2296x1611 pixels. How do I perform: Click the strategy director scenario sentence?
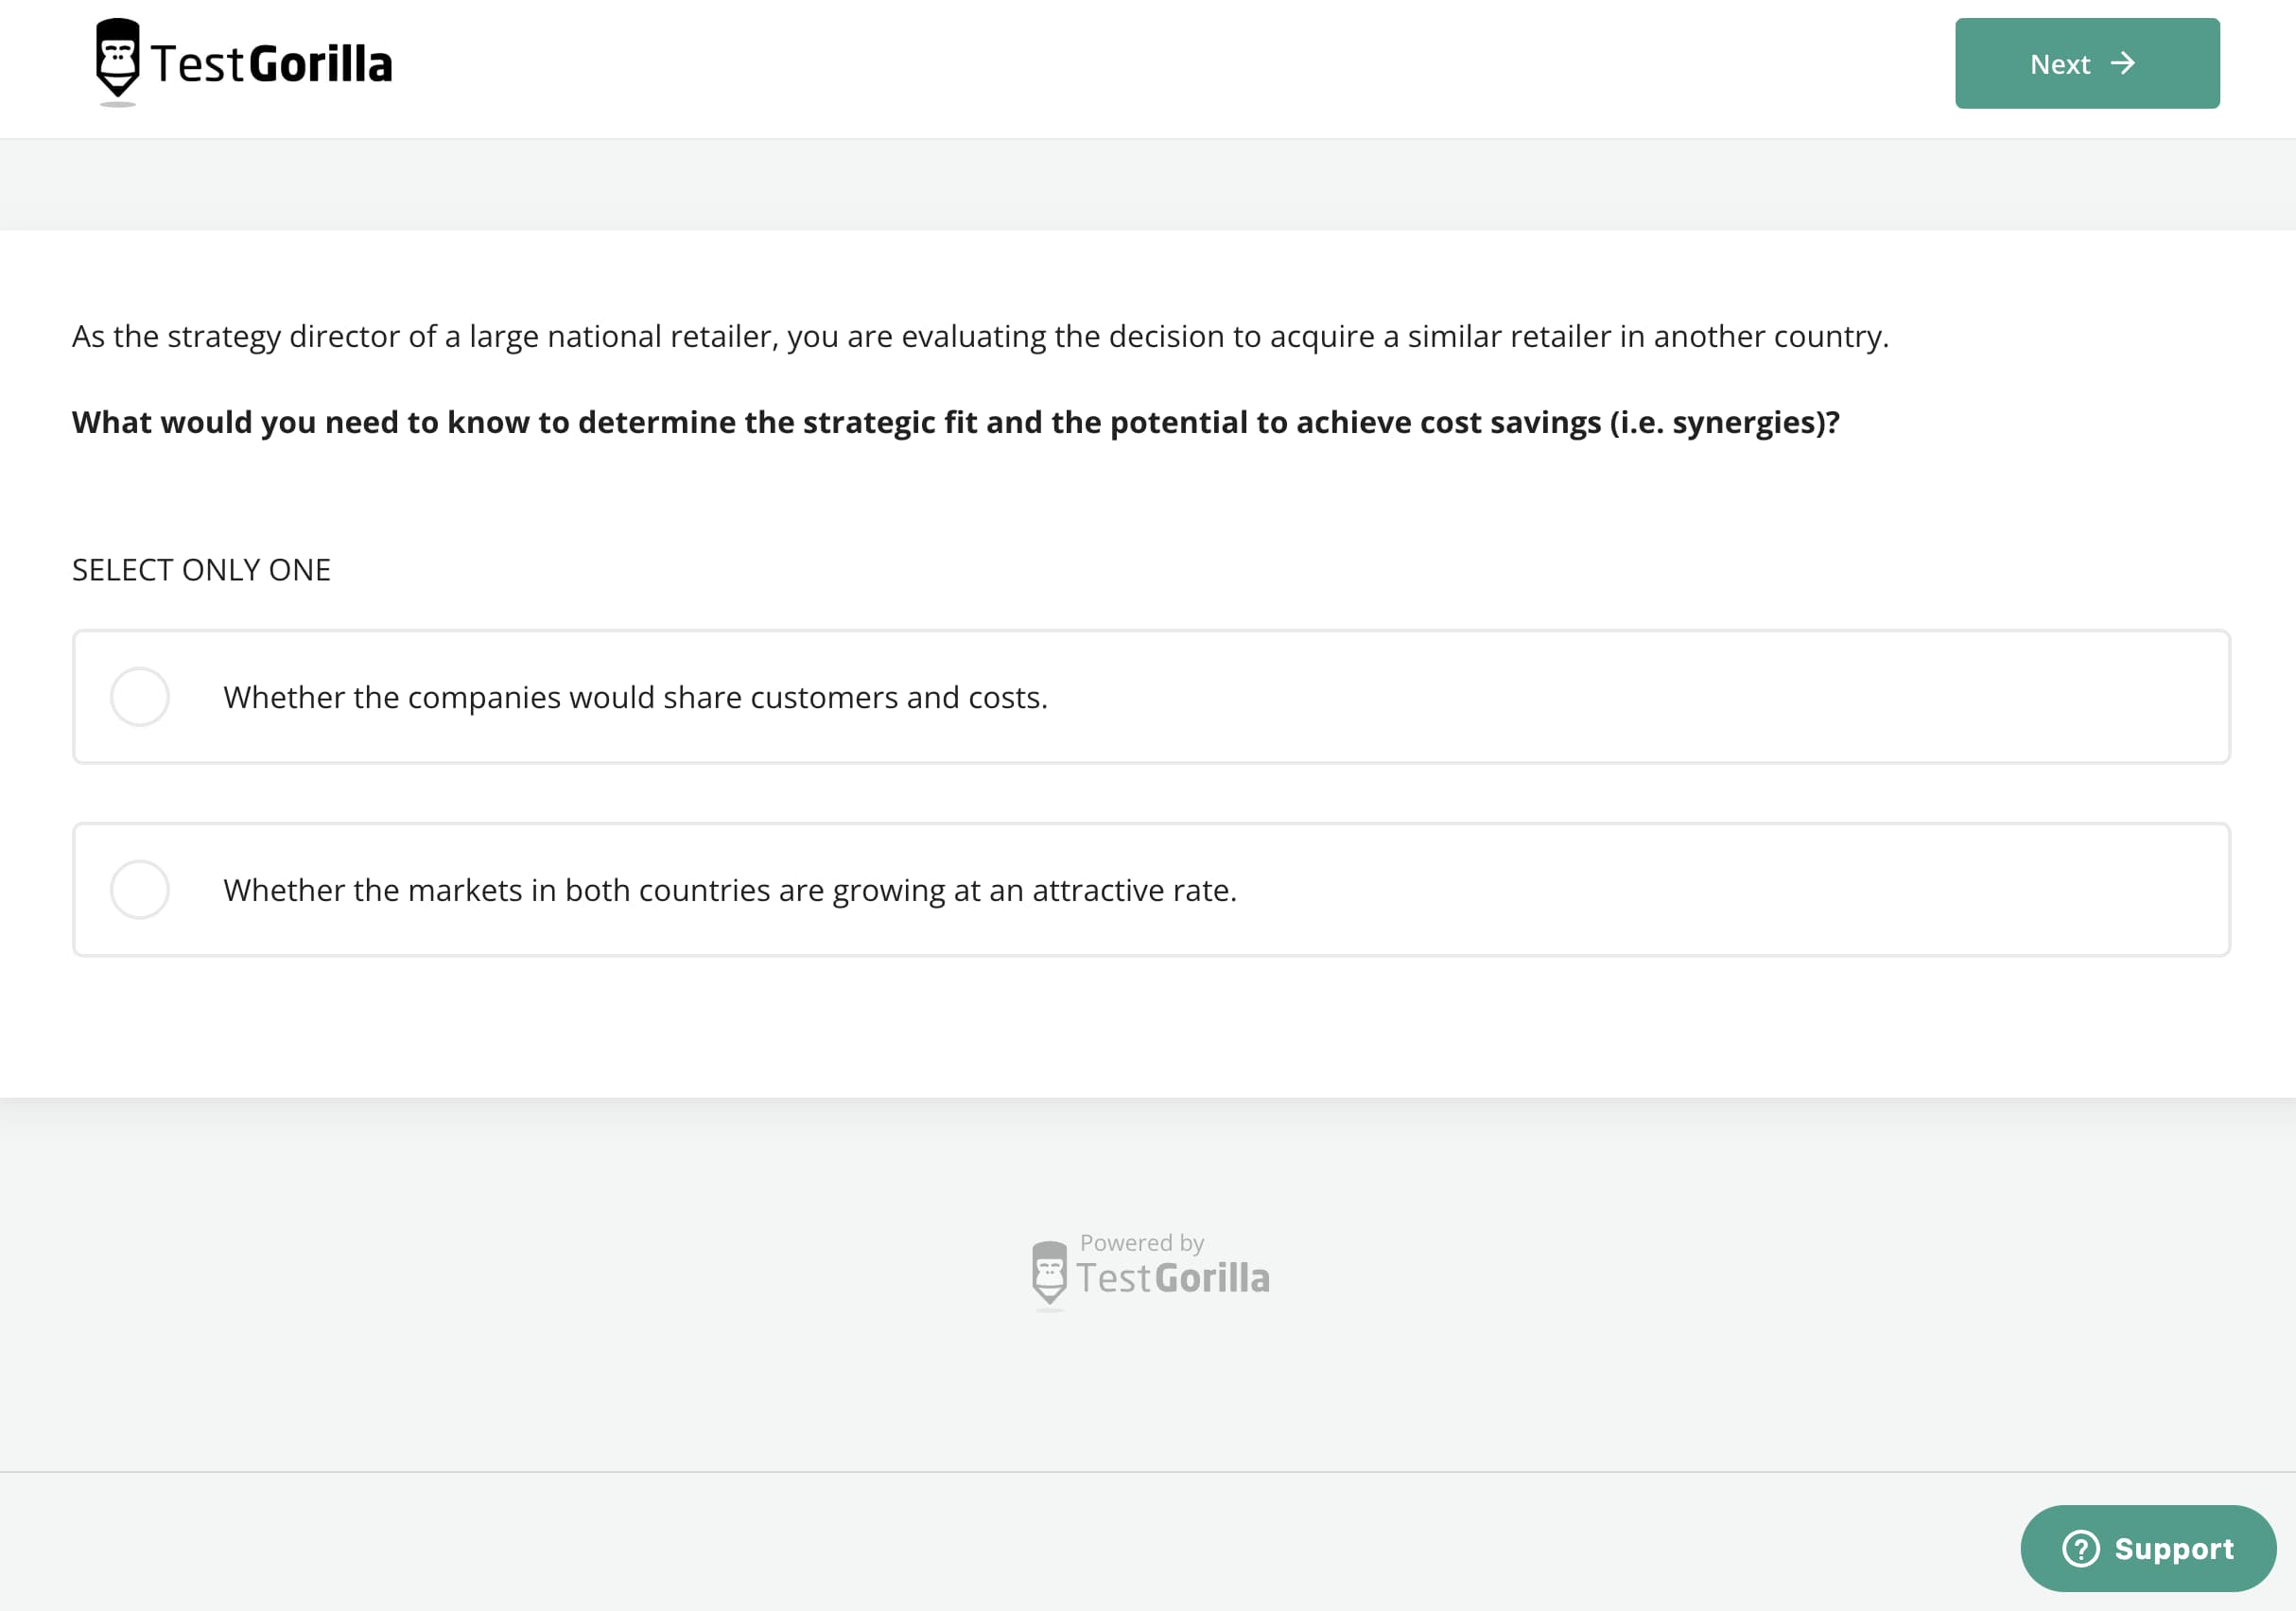[980, 336]
